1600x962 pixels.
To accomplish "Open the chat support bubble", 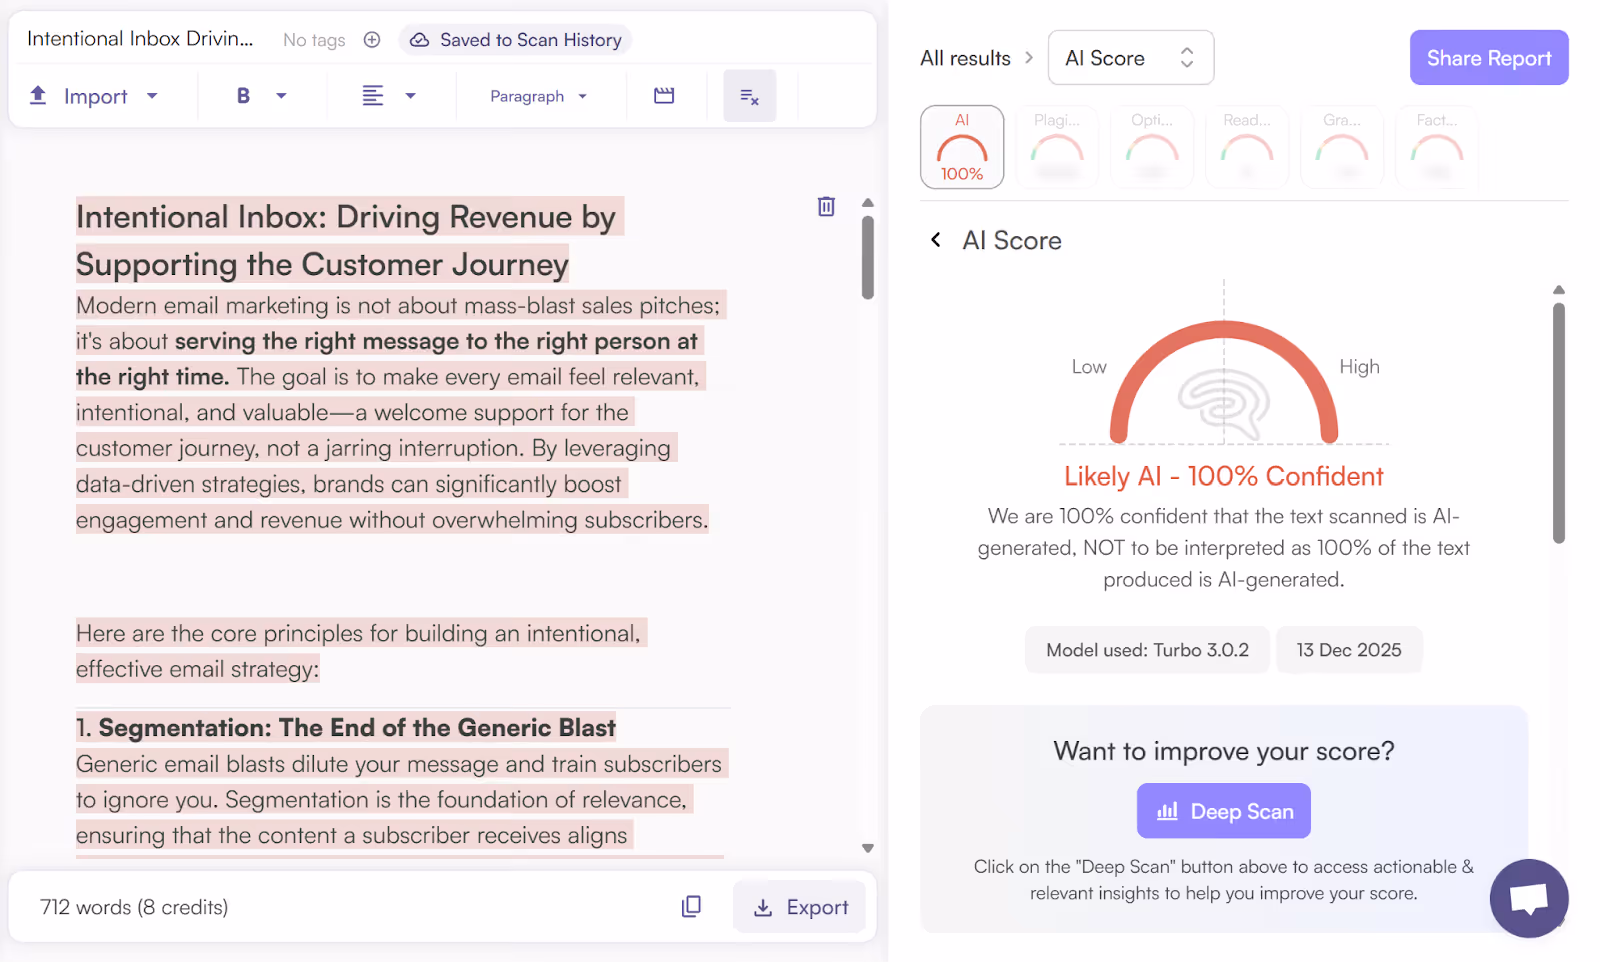I will [x=1528, y=898].
